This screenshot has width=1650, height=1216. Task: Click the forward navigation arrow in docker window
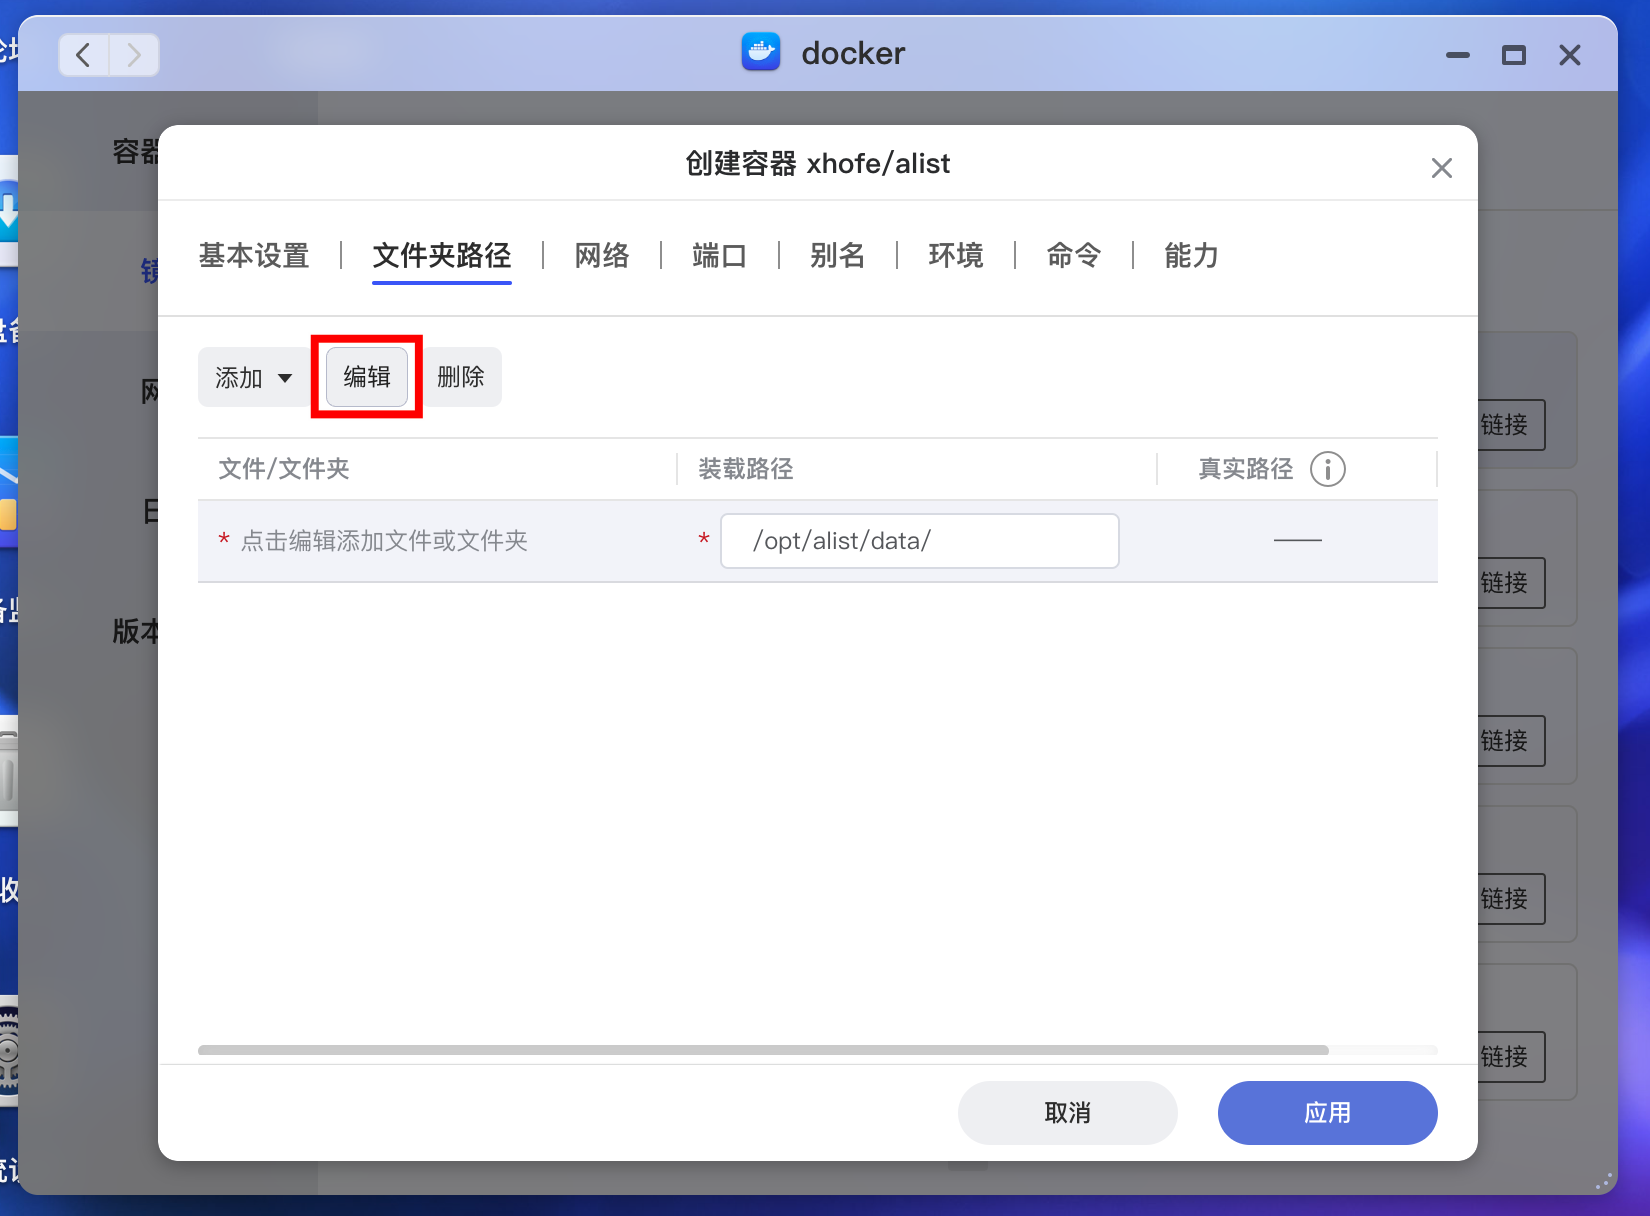[x=134, y=55]
